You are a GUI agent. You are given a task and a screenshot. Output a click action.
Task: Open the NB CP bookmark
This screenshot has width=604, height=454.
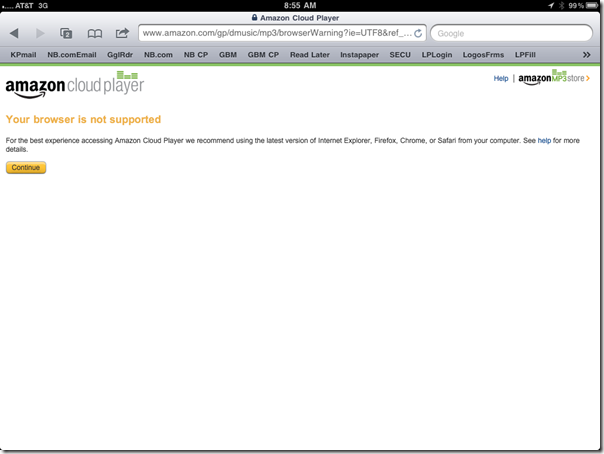[196, 55]
